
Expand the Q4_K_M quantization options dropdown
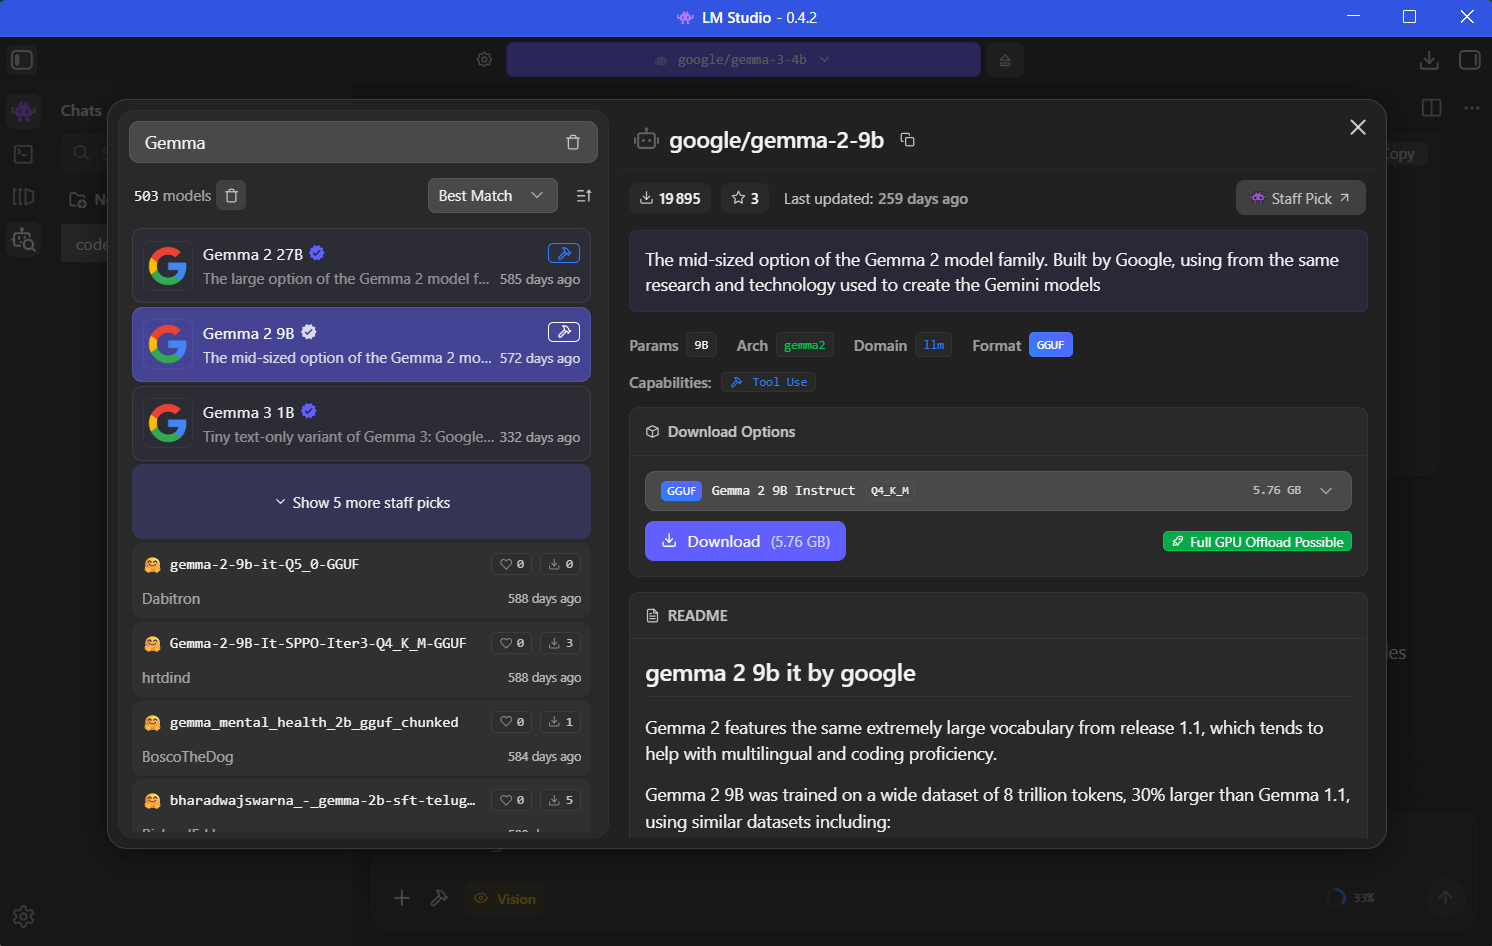tap(1327, 490)
